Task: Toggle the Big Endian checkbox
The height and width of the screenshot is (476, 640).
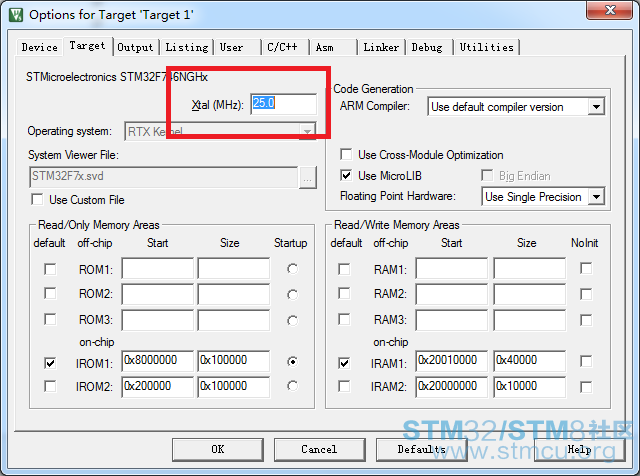Action: tap(487, 176)
